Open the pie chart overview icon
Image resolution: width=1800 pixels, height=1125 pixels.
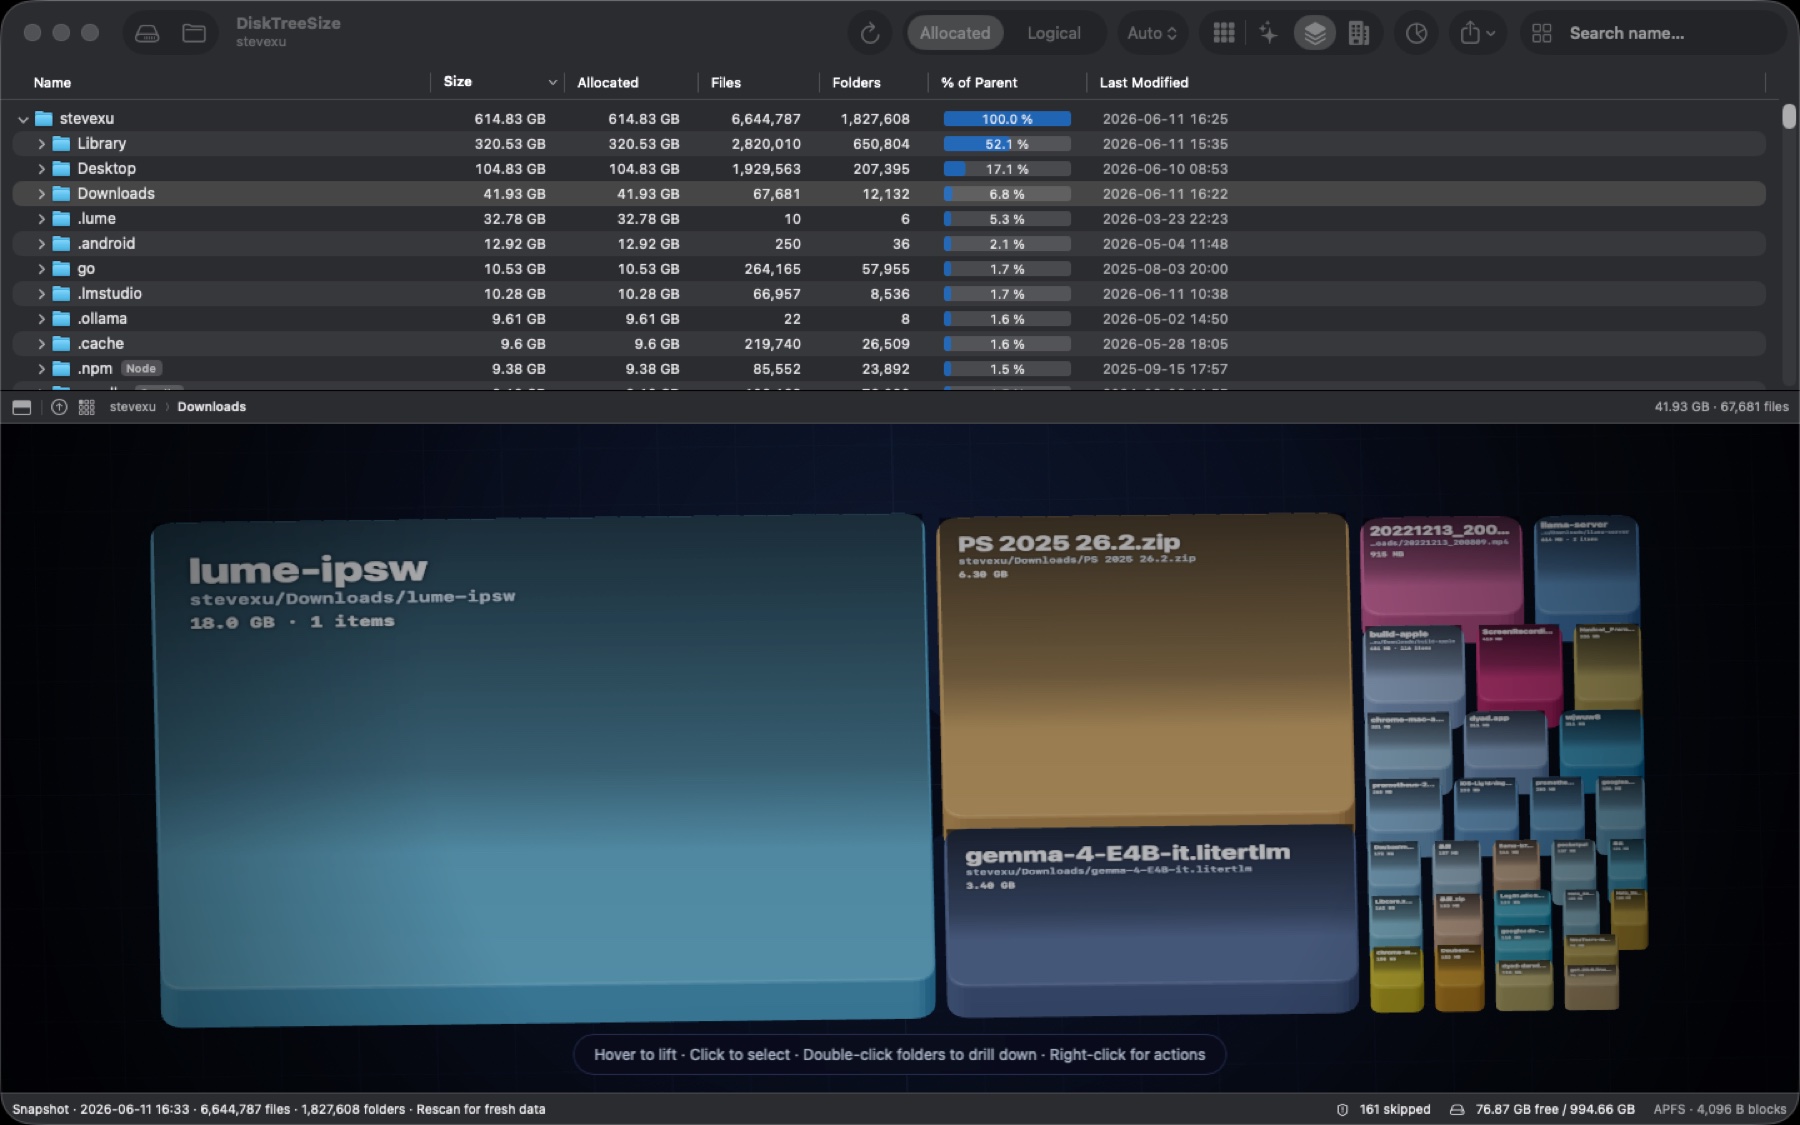[1416, 33]
